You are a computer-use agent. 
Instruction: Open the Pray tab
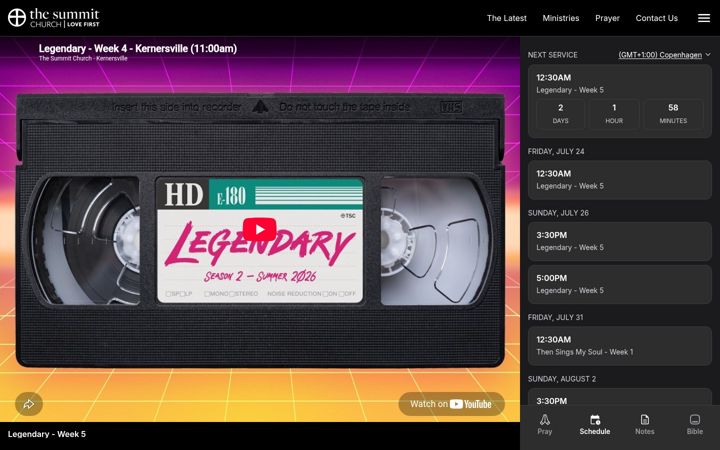pos(545,424)
